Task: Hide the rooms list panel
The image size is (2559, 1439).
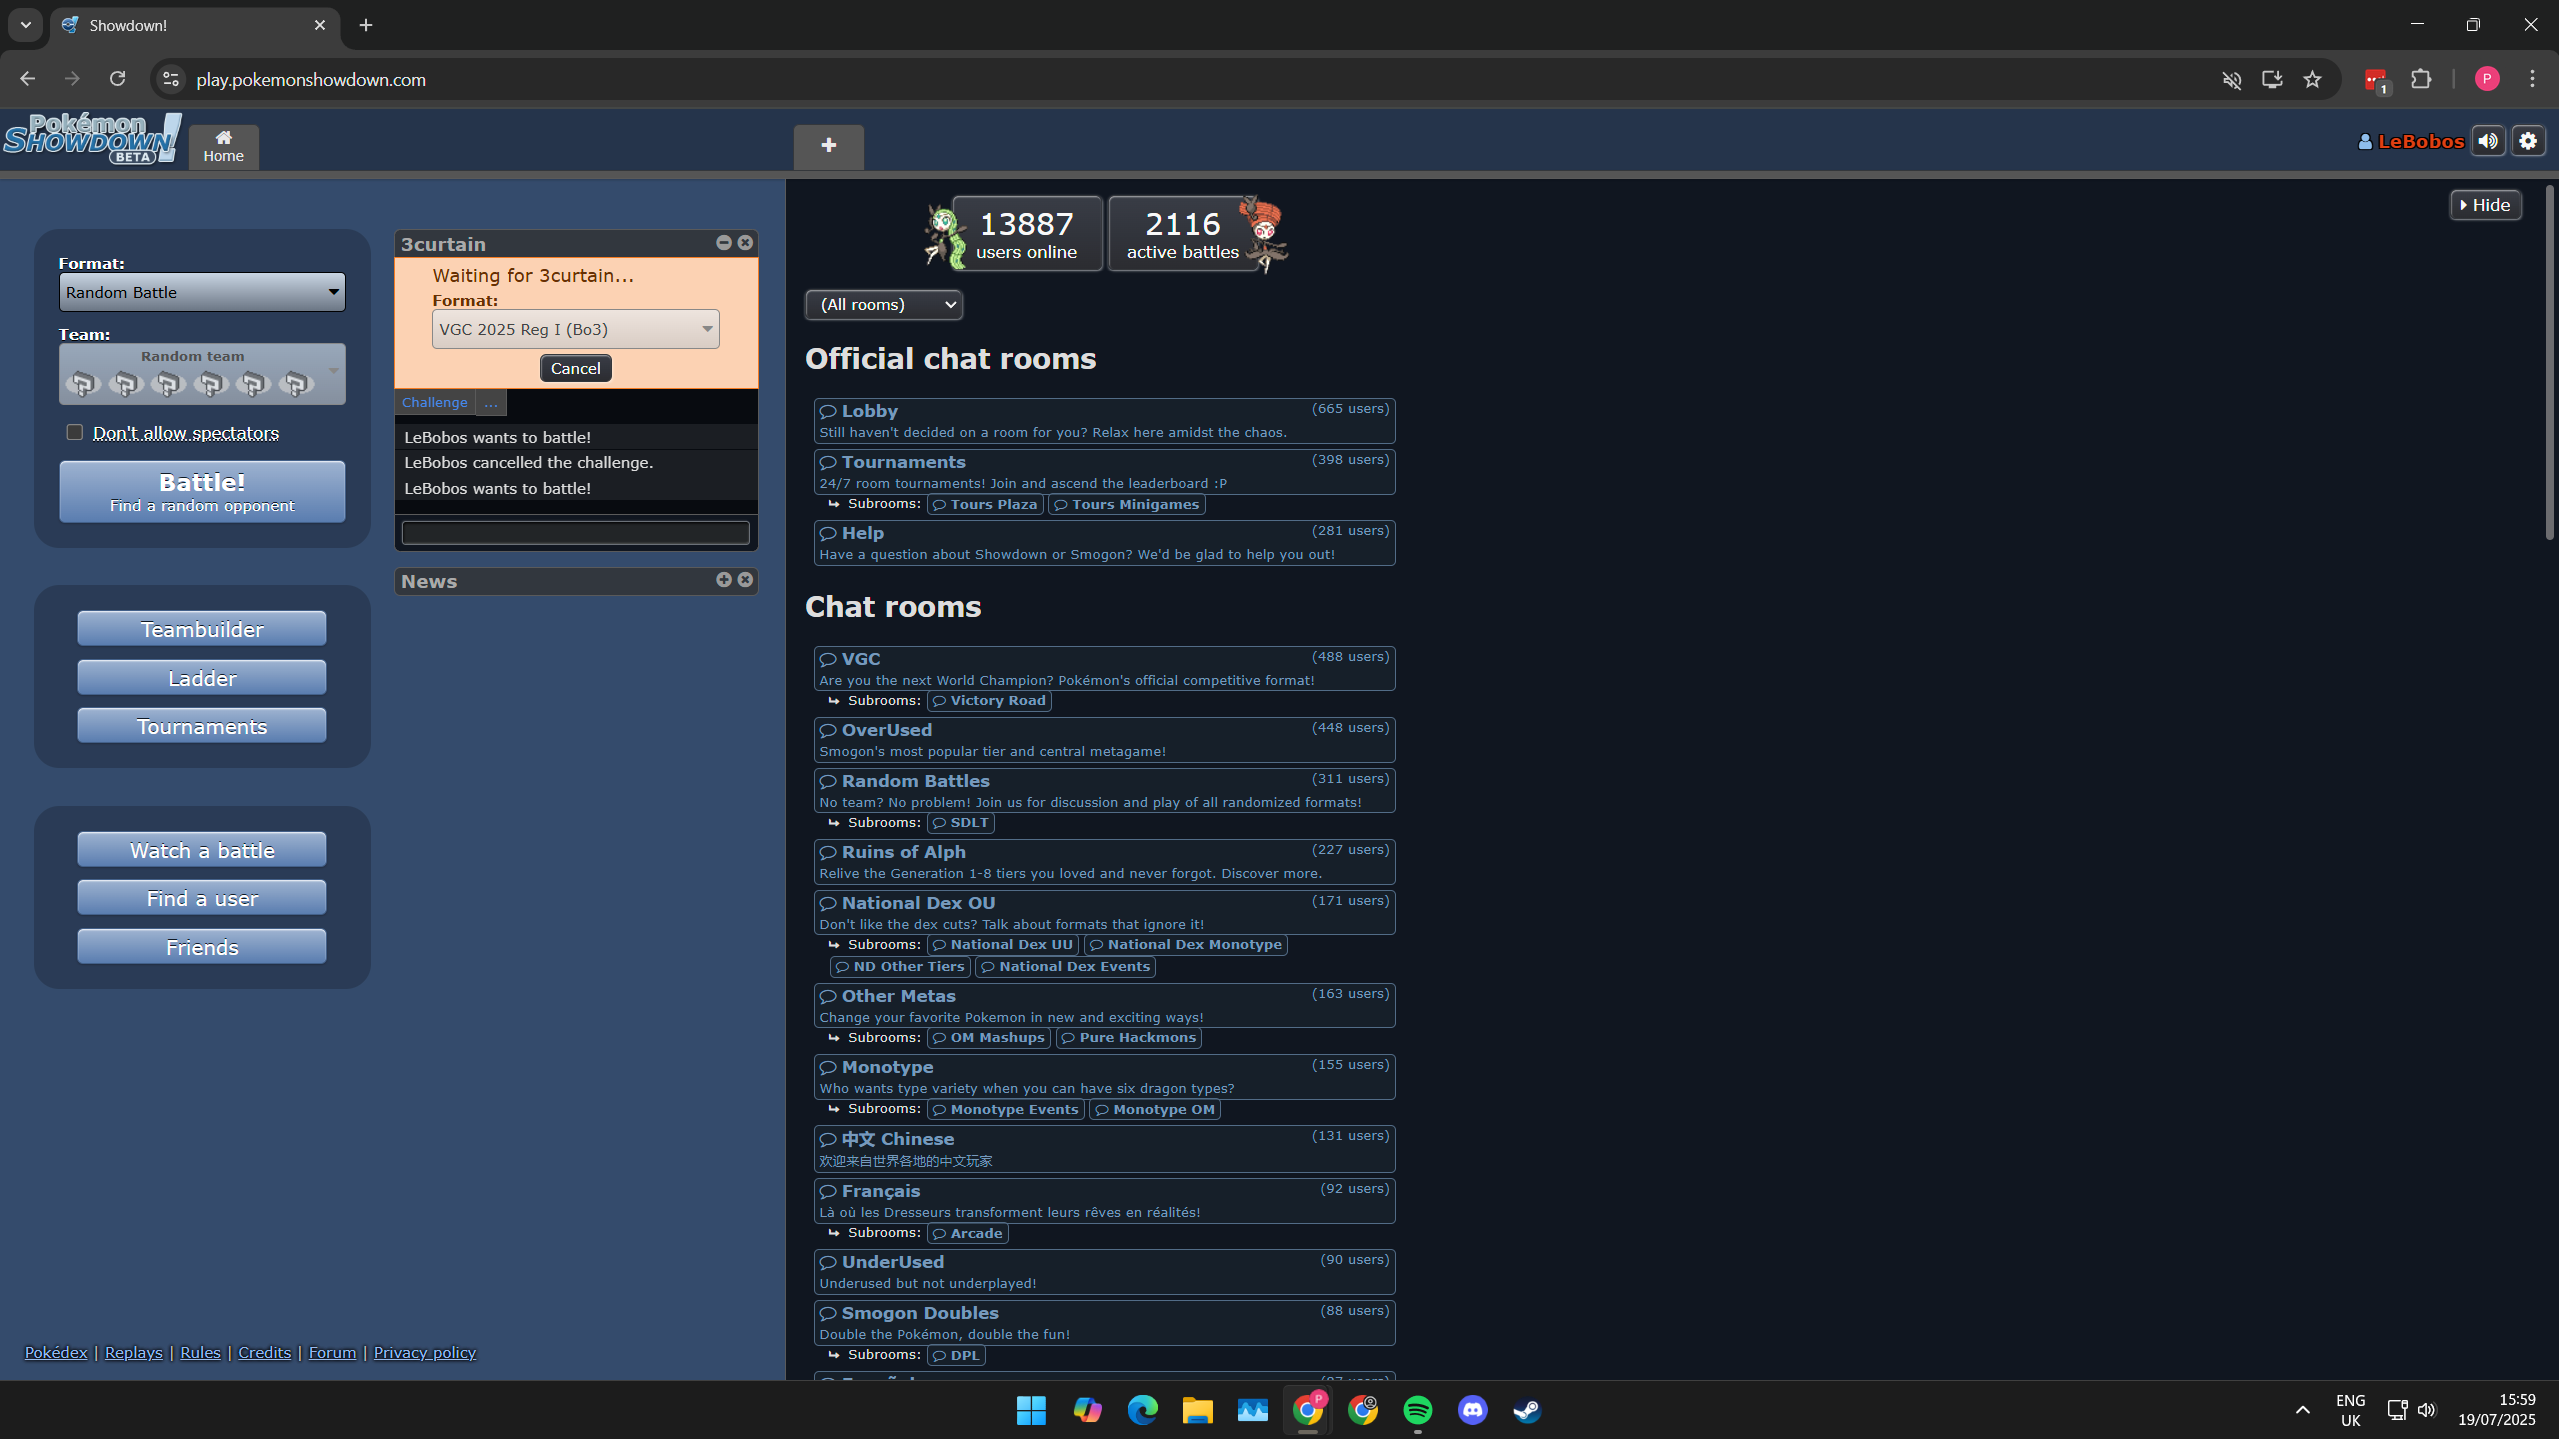Action: 2485,205
